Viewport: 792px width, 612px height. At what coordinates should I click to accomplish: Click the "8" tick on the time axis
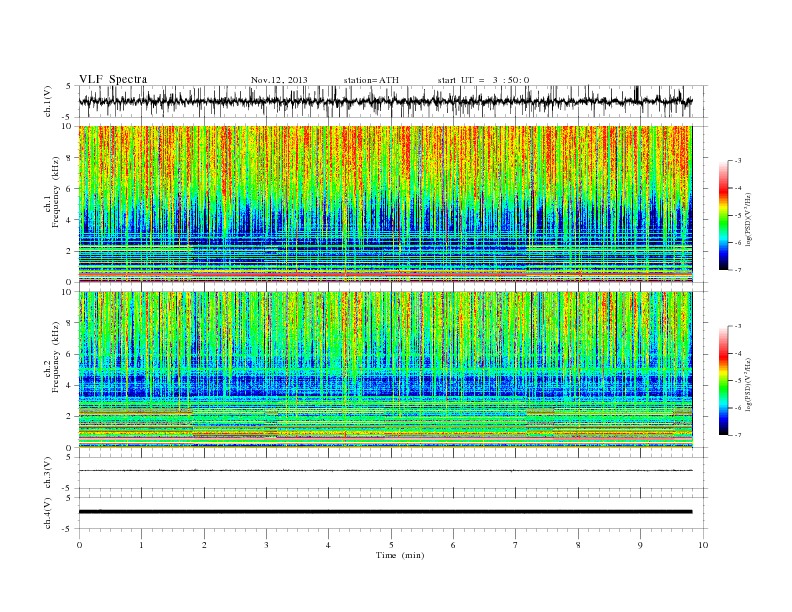(x=578, y=545)
